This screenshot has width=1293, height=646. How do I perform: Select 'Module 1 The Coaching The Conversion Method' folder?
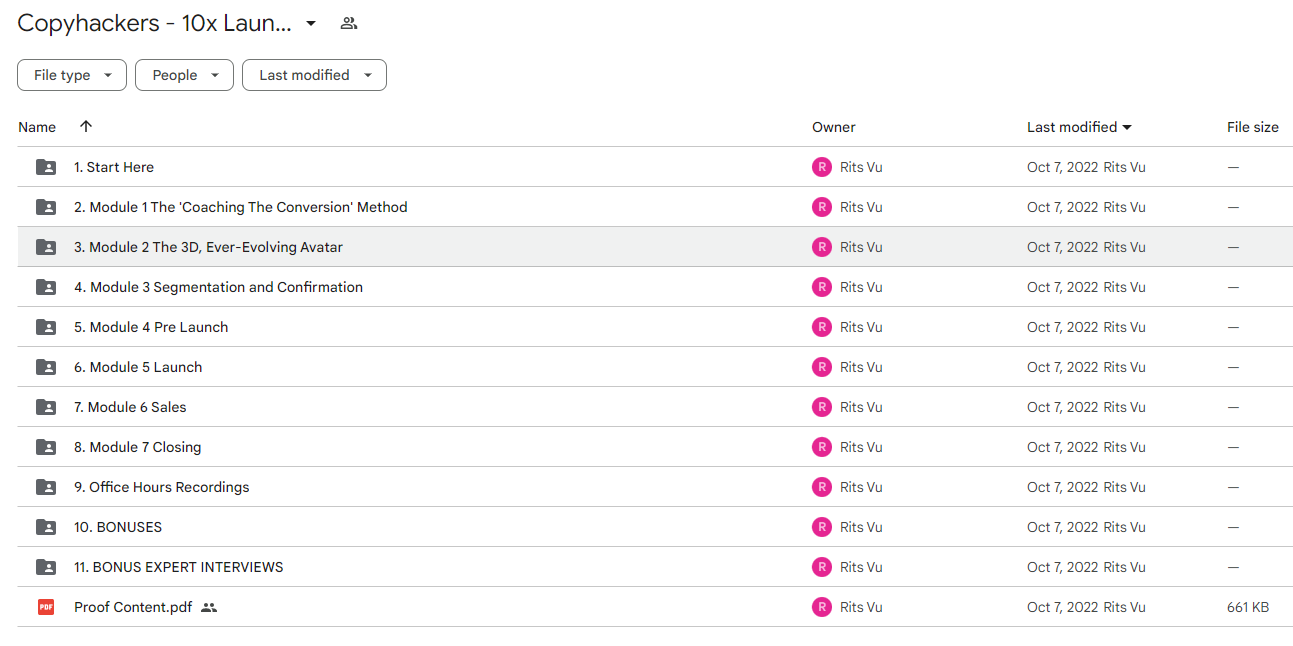click(241, 207)
